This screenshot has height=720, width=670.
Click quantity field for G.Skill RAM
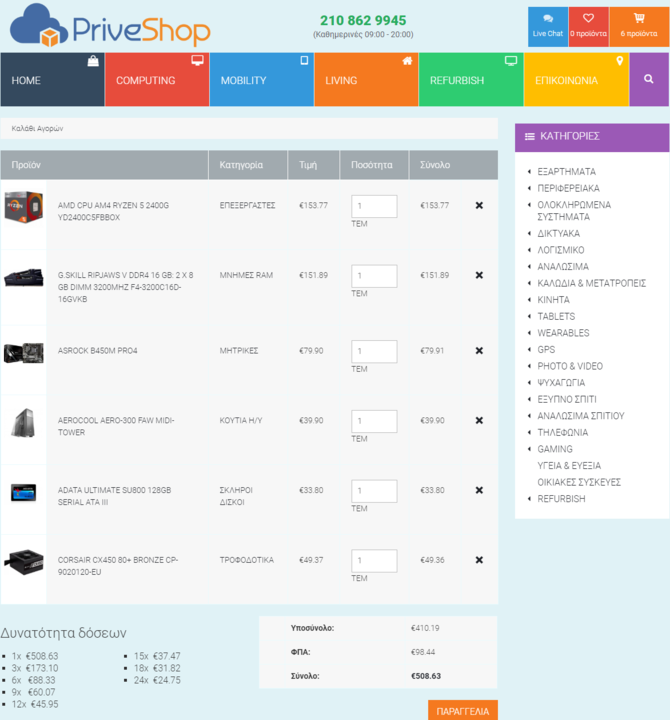click(x=374, y=276)
